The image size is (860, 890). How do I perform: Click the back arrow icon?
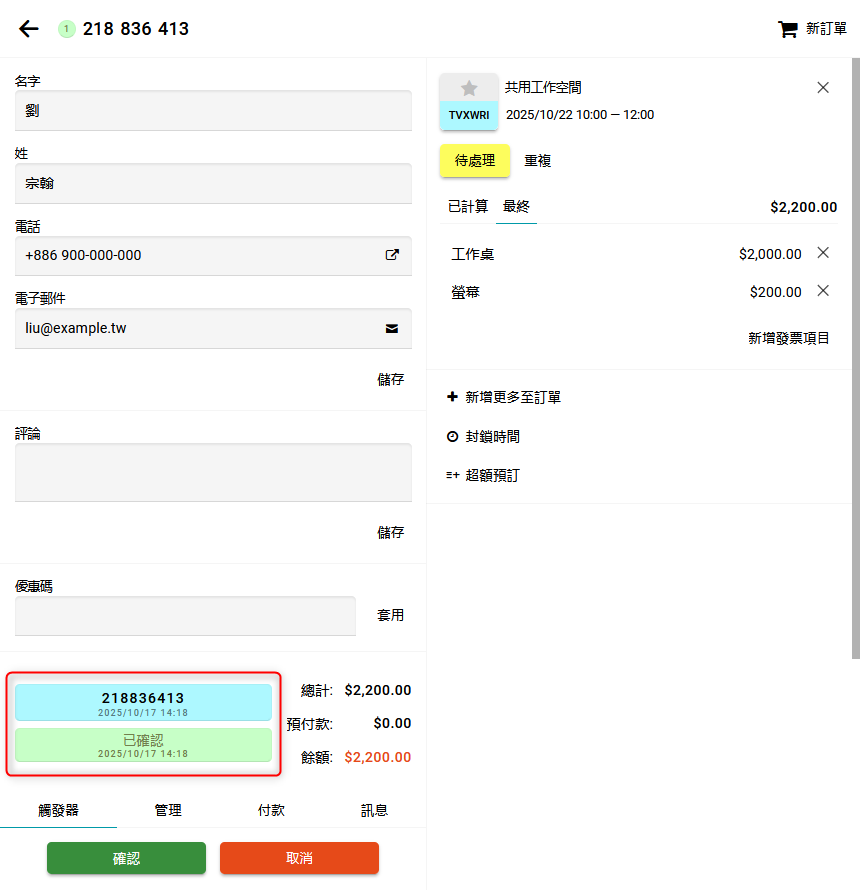(x=29, y=29)
